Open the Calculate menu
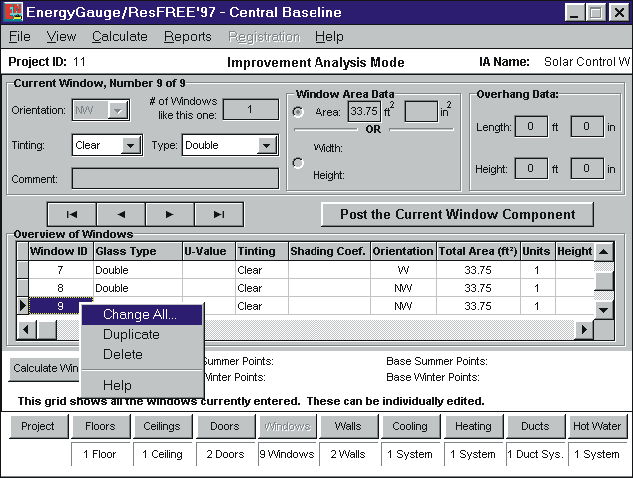Image resolution: width=633 pixels, height=478 pixels. point(119,37)
